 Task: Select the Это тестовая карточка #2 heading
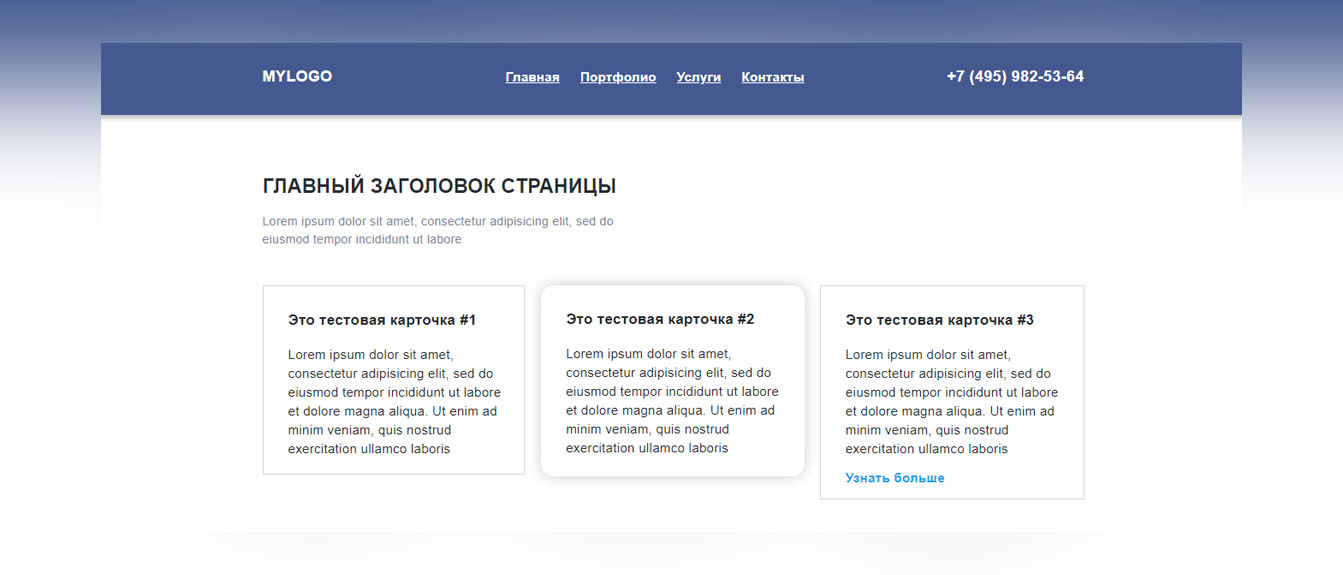(660, 319)
